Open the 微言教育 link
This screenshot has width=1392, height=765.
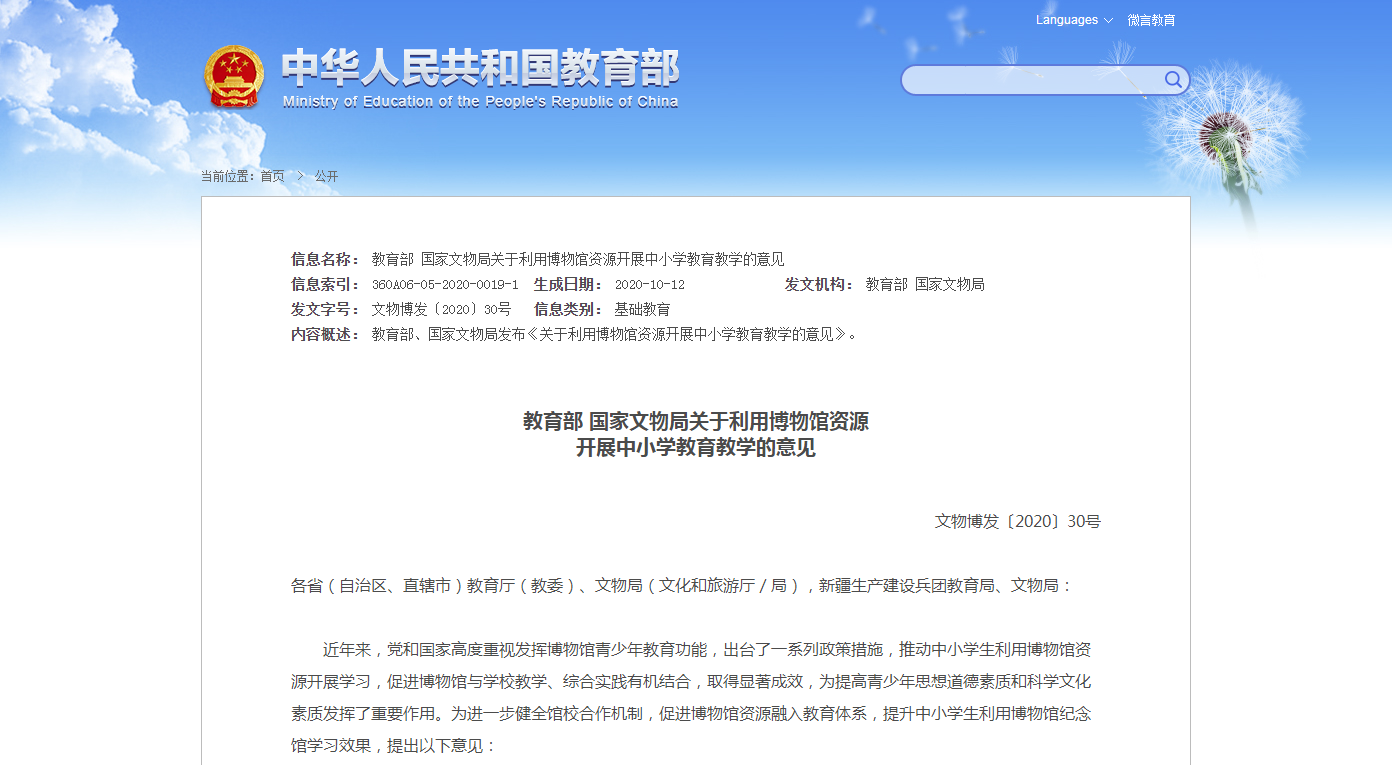(1151, 21)
